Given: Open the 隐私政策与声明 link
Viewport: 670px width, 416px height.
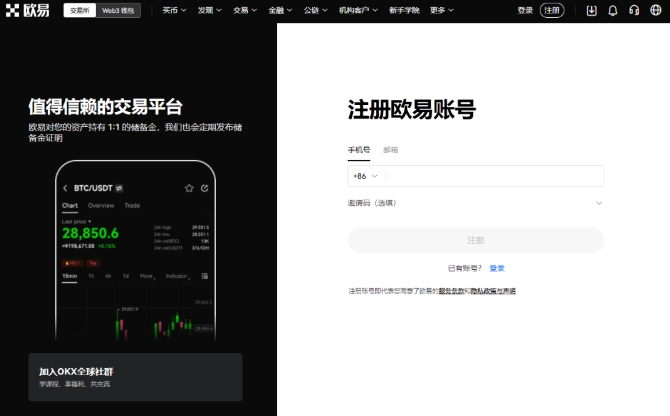Looking at the screenshot, I should coord(493,291).
